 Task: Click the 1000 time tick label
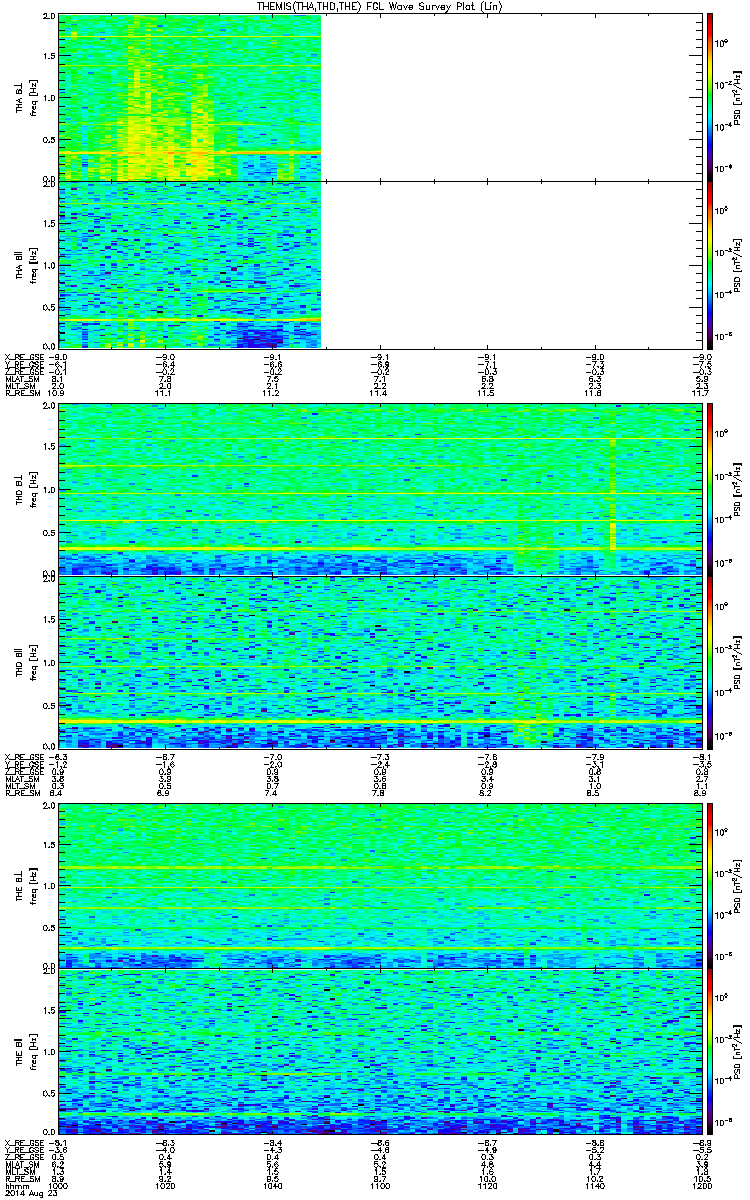point(59,1186)
